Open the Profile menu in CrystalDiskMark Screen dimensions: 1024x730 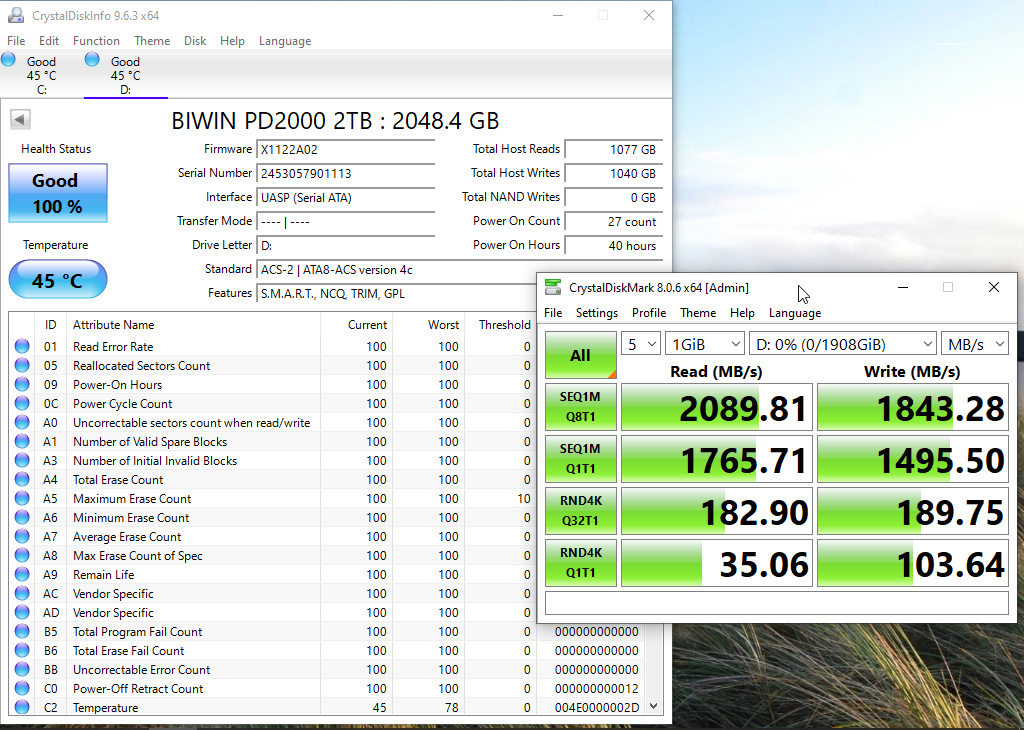pyautogui.click(x=648, y=313)
